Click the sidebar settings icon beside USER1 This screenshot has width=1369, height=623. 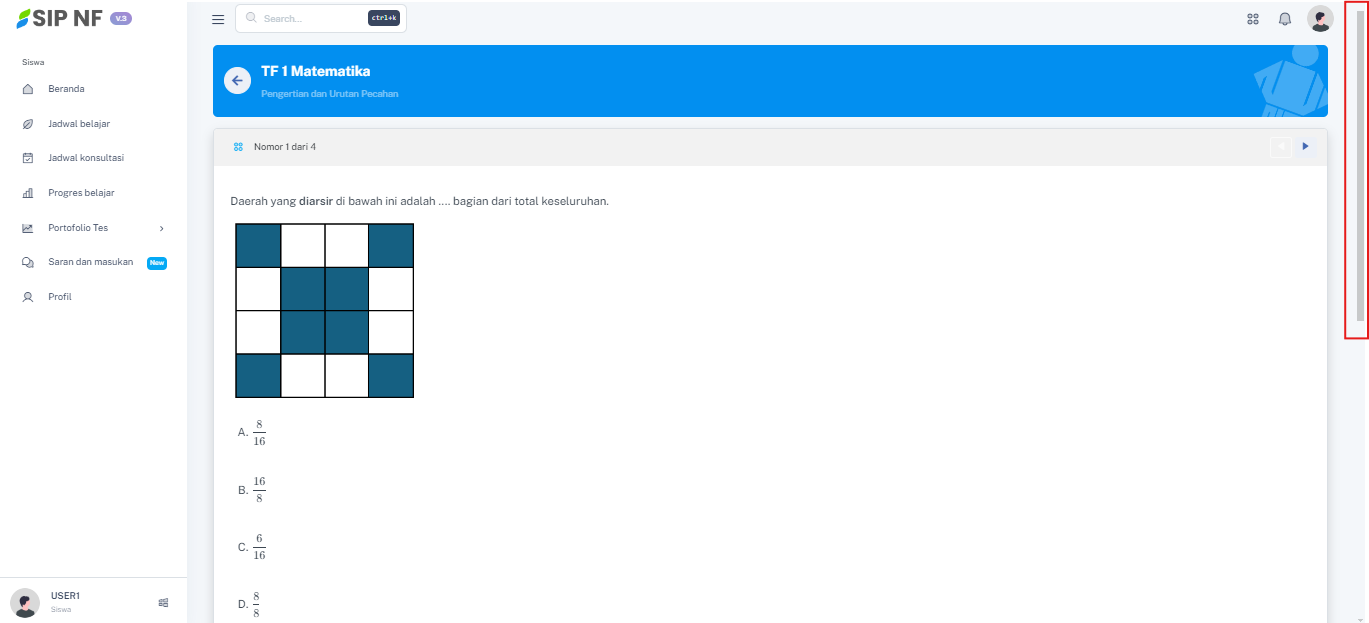163,602
